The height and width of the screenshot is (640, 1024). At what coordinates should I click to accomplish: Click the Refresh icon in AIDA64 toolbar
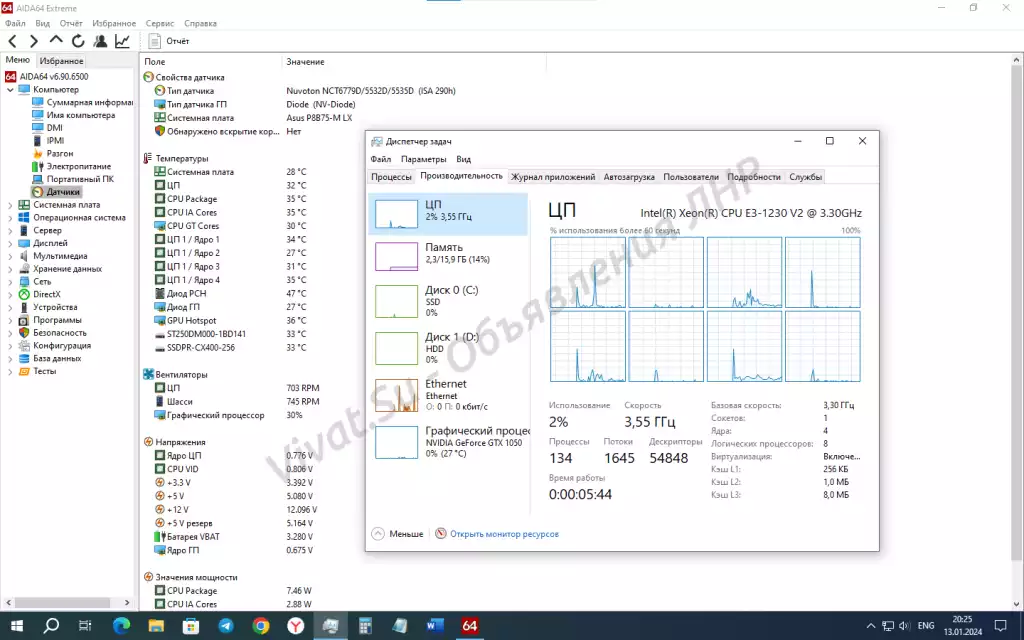coord(78,41)
